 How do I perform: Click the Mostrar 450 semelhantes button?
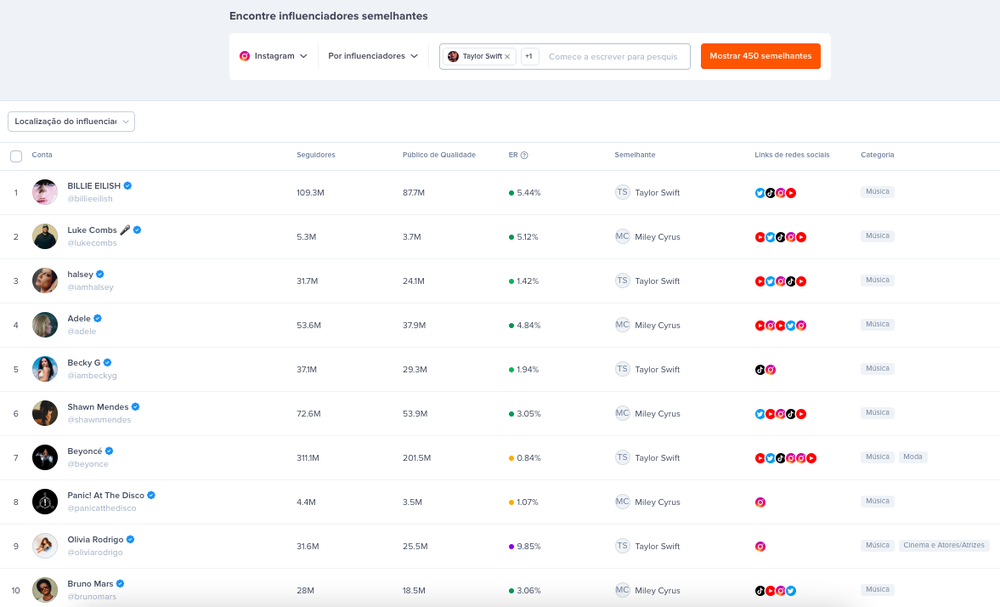pos(760,56)
